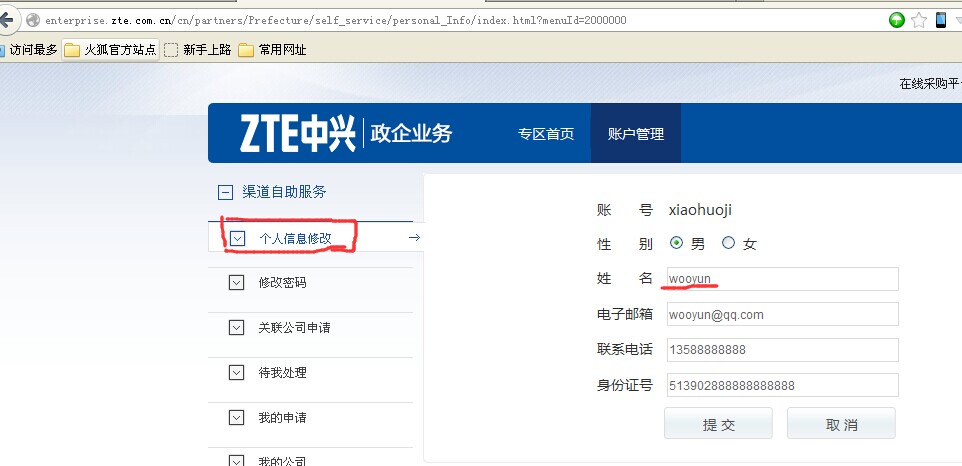Click the 联系电话 field label
Image resolution: width=962 pixels, height=466 pixels.
[625, 350]
